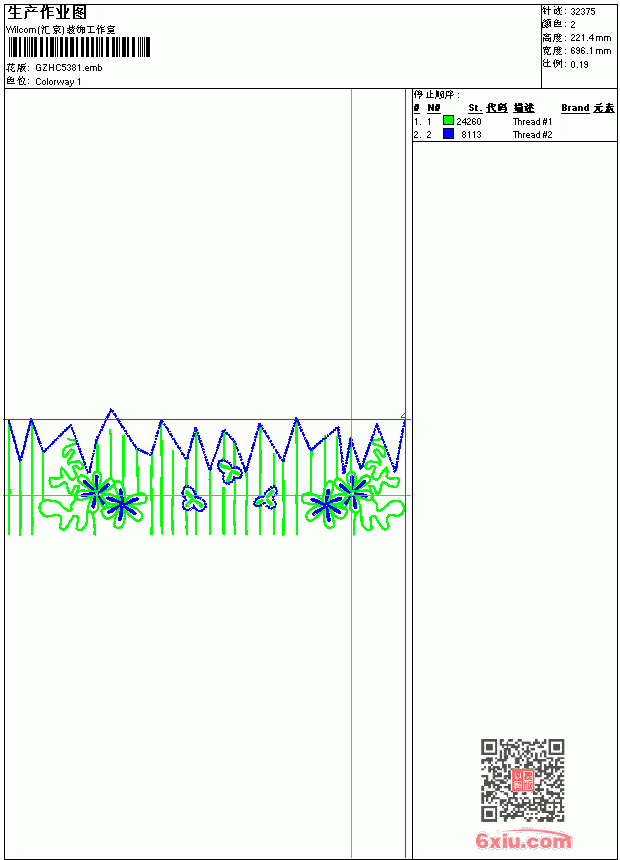Click the Colorway 1 label
The width and height of the screenshot is (620, 860).
[x=58, y=82]
